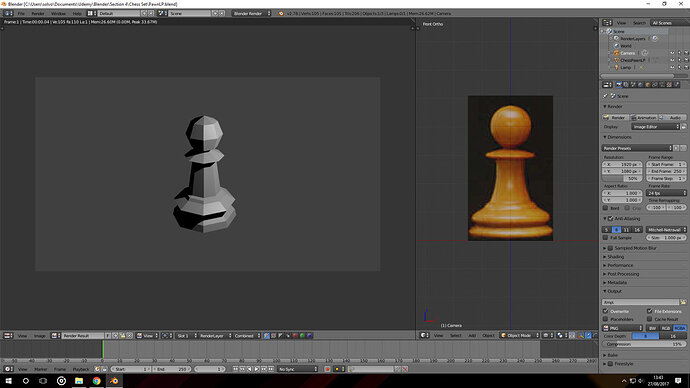Image resolution: width=690 pixels, height=388 pixels.
Task: Open the Render menu in top bar
Action: point(38,14)
